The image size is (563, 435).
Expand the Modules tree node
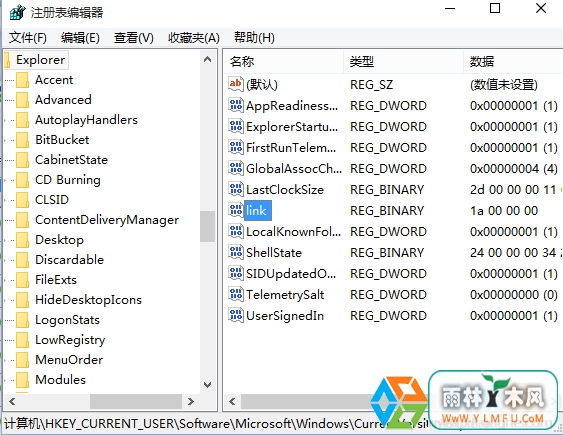pyautogui.click(x=5, y=380)
